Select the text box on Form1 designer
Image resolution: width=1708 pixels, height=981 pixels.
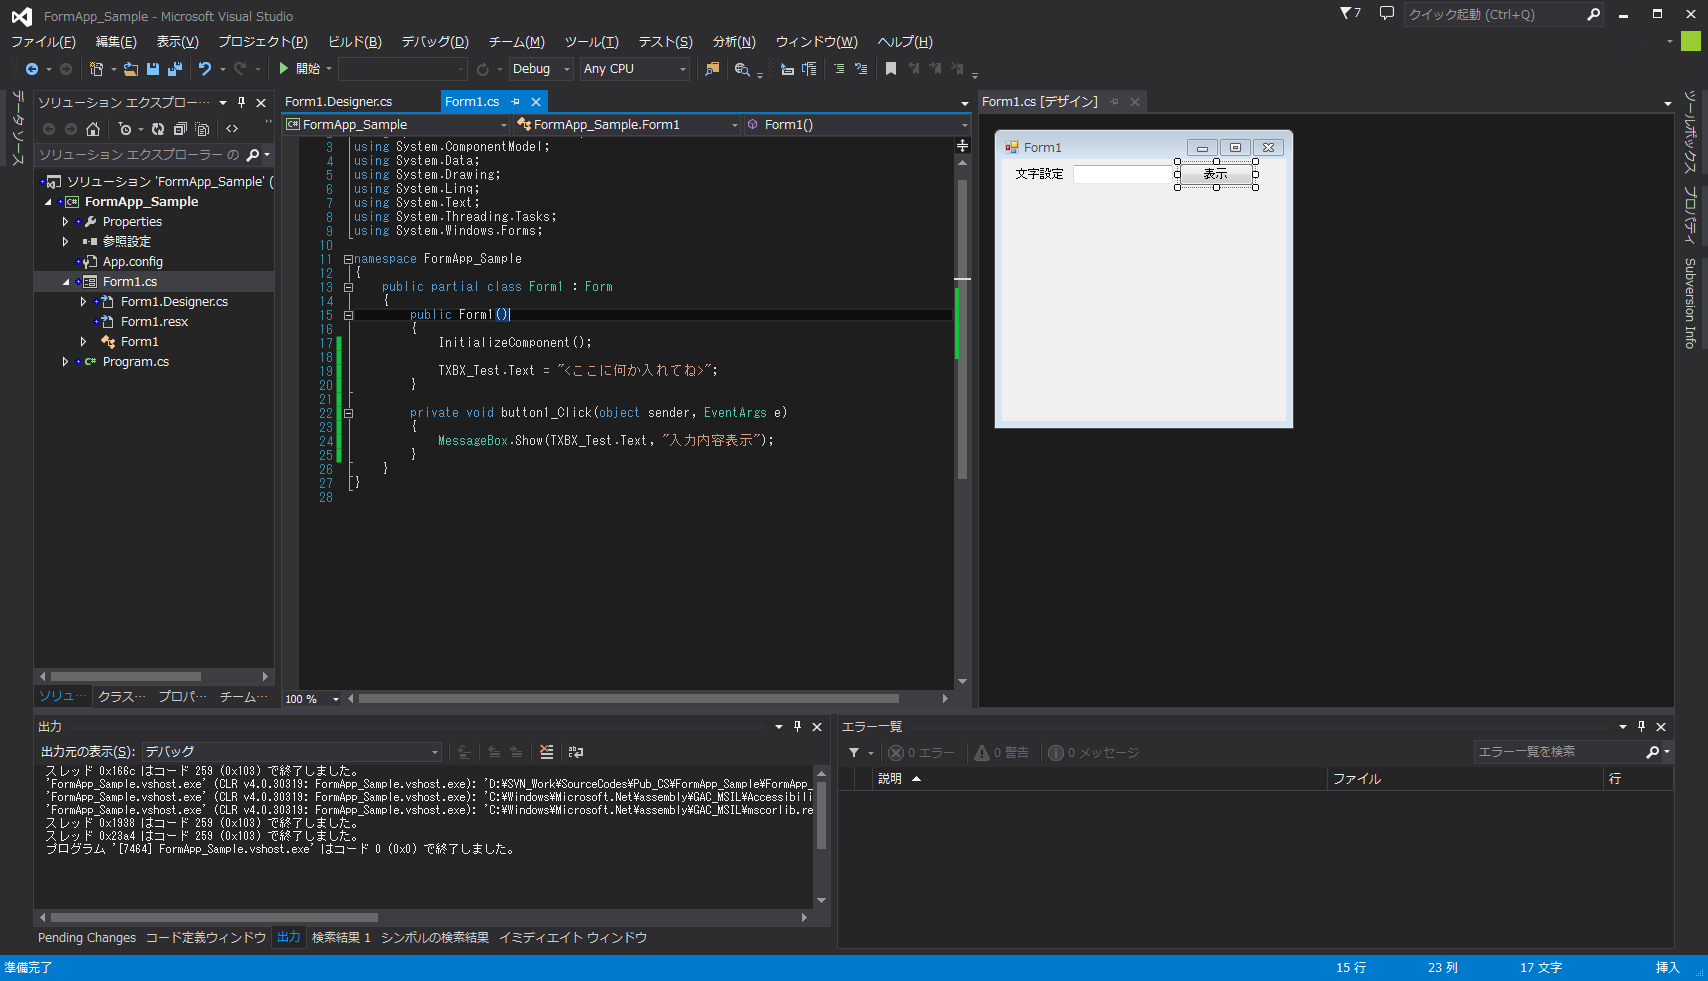(1122, 174)
